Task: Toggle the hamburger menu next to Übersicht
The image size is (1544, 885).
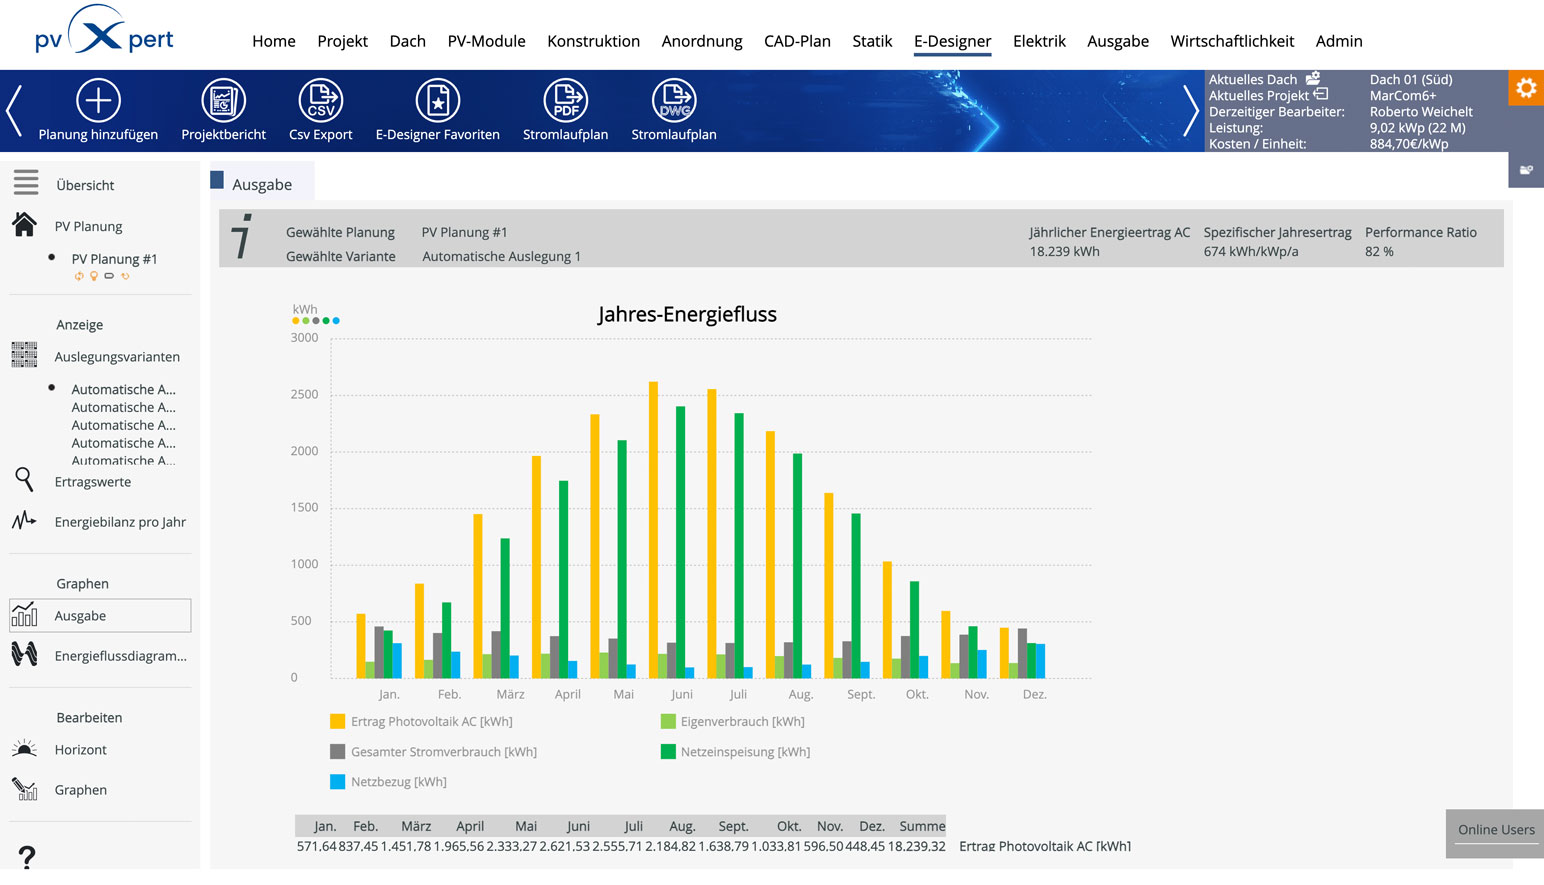Action: pos(26,183)
